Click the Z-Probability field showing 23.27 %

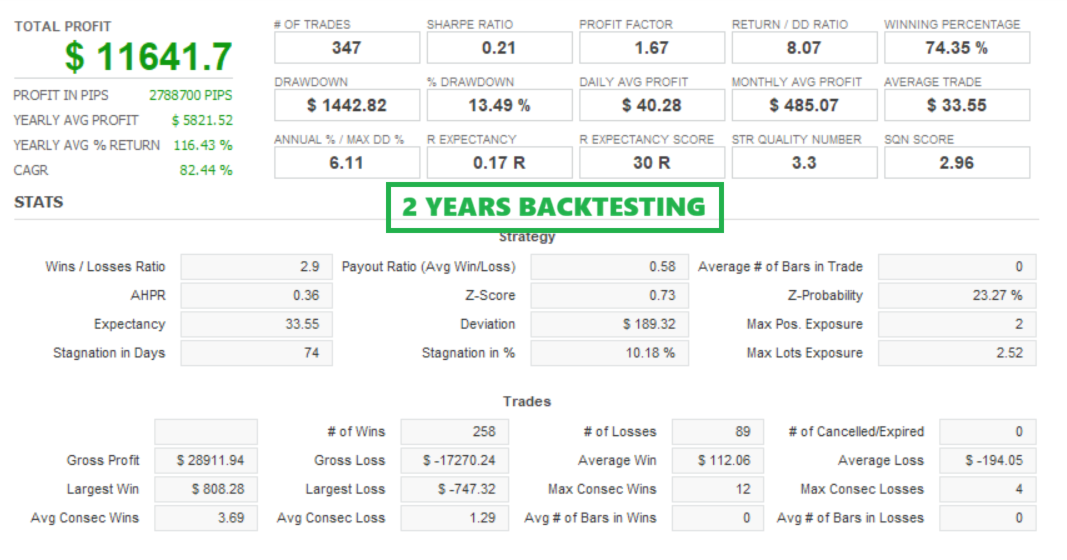tap(957, 295)
